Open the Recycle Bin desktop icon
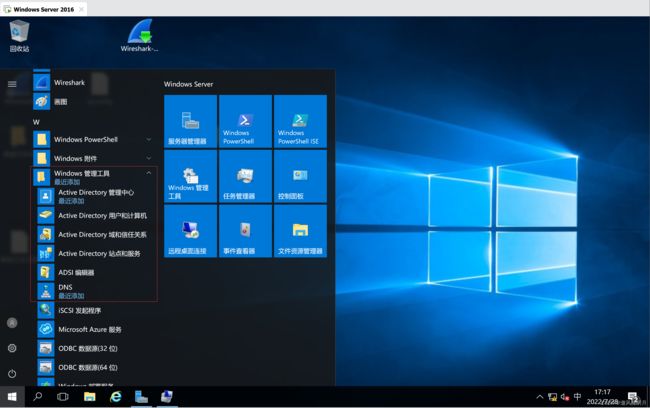 [19, 36]
